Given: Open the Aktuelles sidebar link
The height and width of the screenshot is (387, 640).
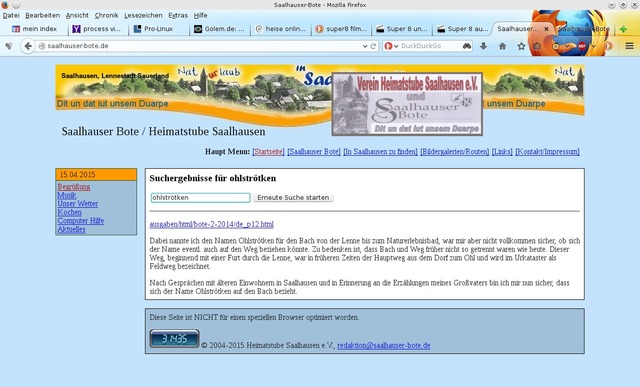Looking at the screenshot, I should pos(71,229).
